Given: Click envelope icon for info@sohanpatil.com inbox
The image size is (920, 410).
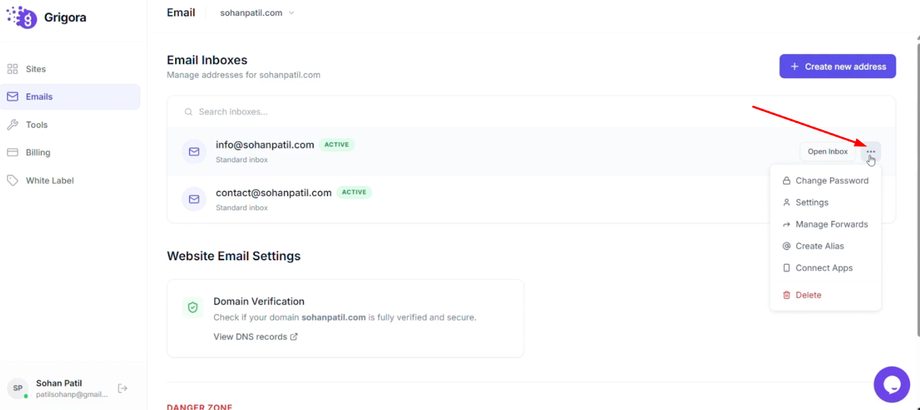Looking at the screenshot, I should [194, 152].
